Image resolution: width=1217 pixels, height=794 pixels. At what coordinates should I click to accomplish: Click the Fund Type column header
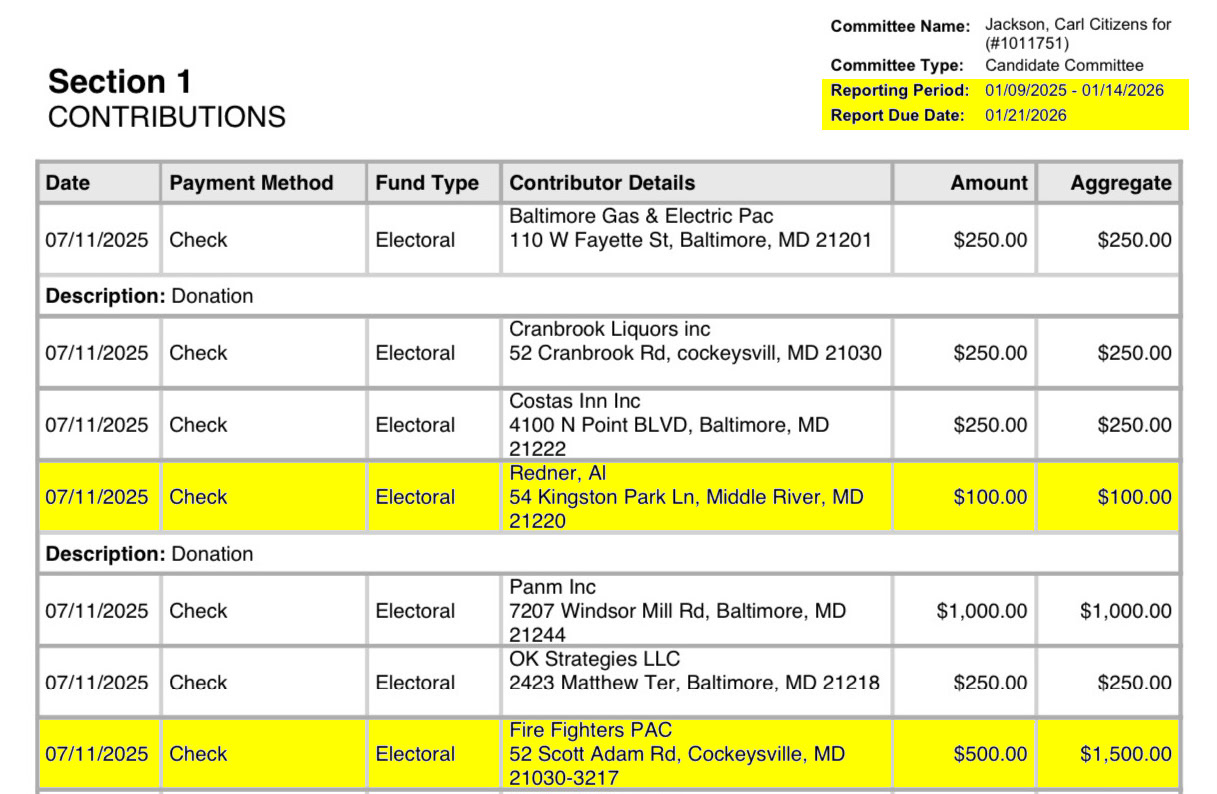[x=427, y=183]
